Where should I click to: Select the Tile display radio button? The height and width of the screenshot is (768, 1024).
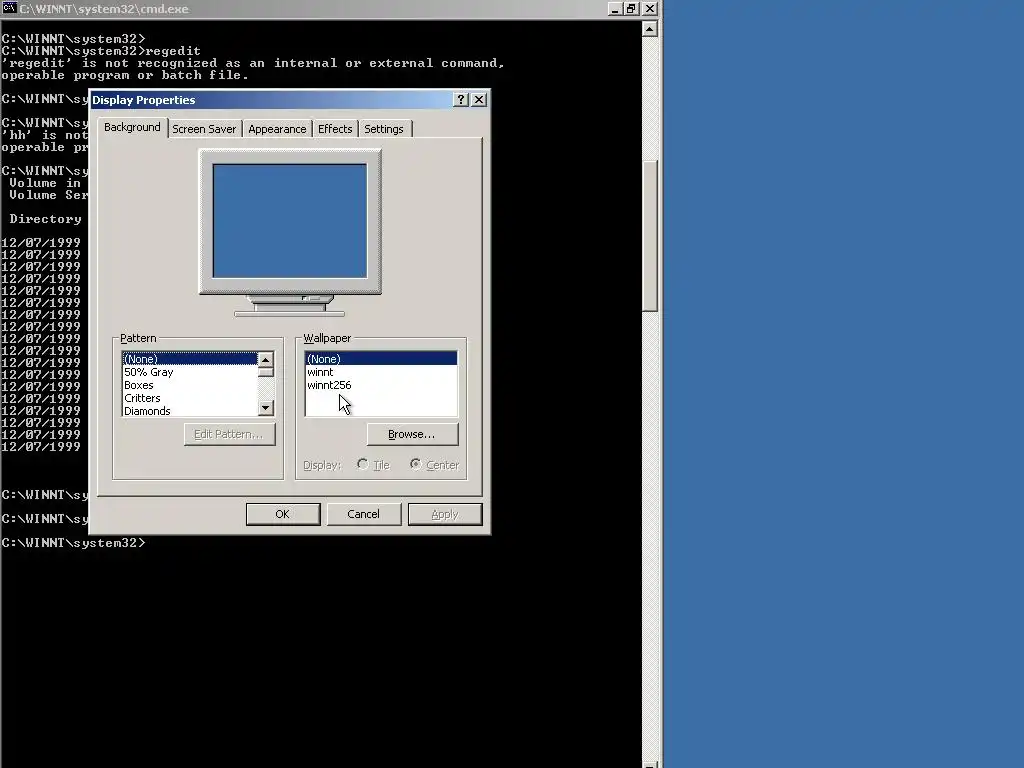tap(362, 464)
